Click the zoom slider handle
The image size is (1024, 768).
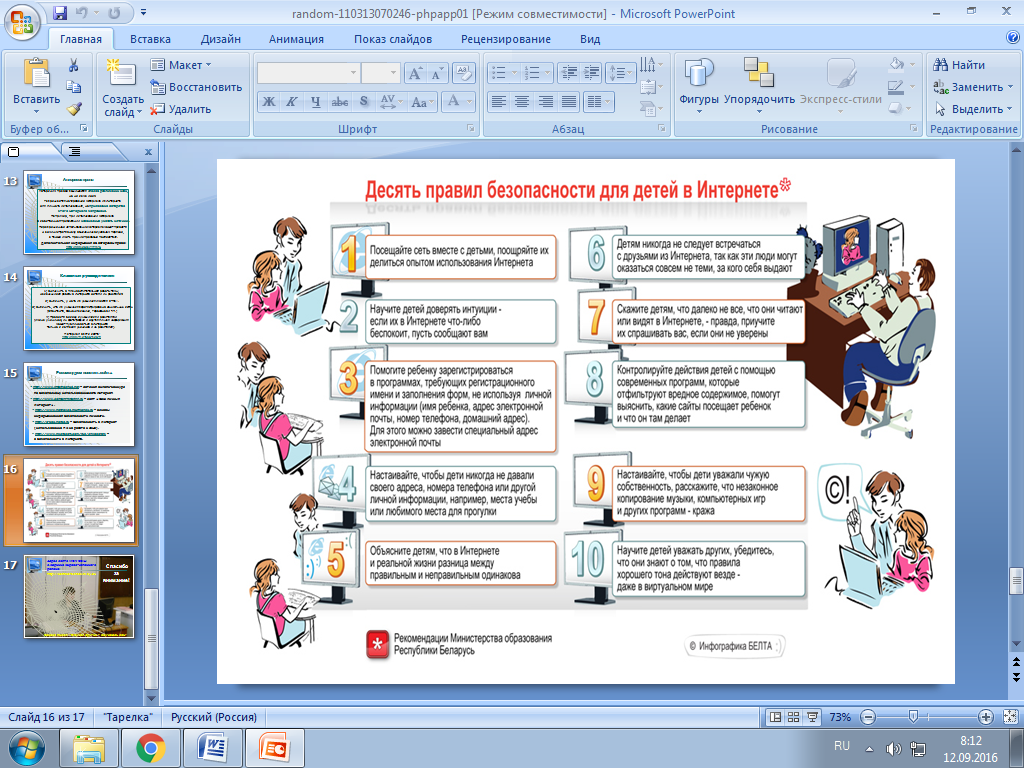913,717
